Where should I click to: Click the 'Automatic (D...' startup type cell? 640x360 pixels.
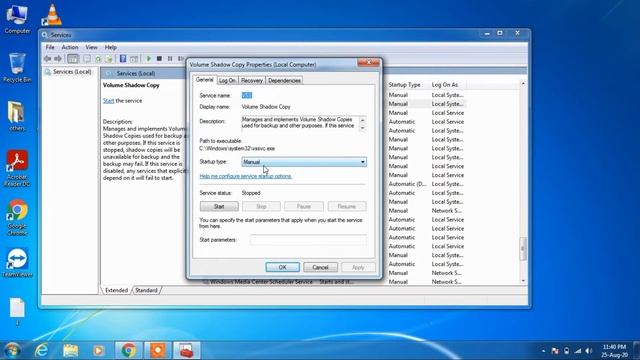pyautogui.click(x=407, y=184)
